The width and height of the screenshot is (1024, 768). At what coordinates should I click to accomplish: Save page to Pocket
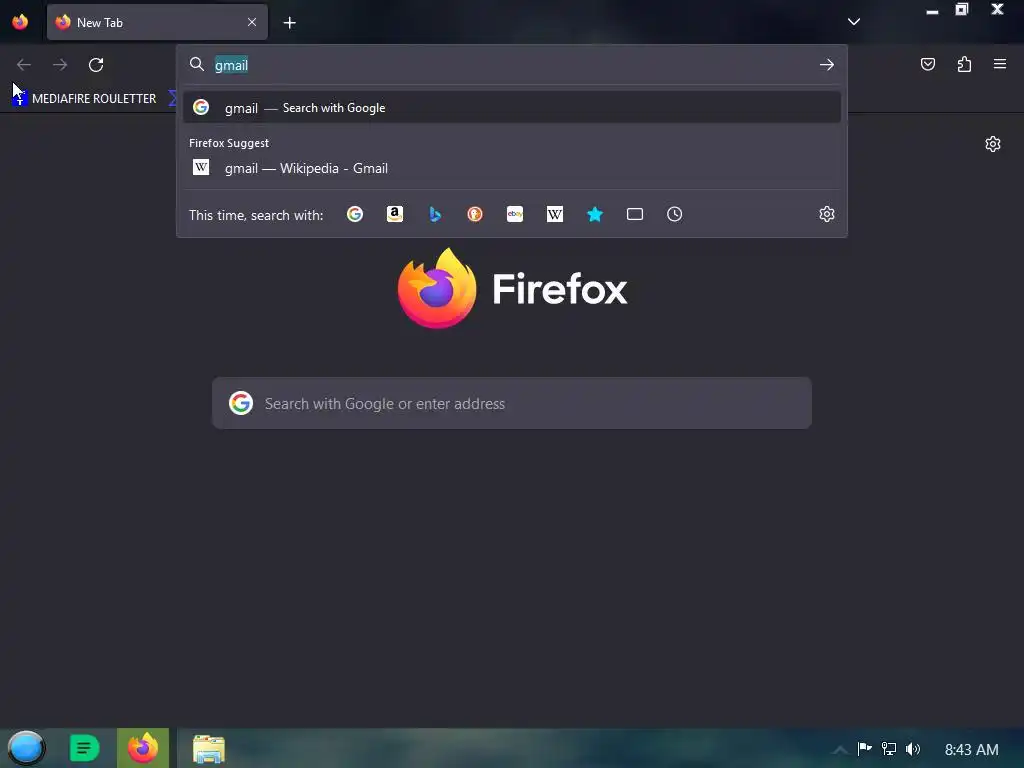[927, 64]
